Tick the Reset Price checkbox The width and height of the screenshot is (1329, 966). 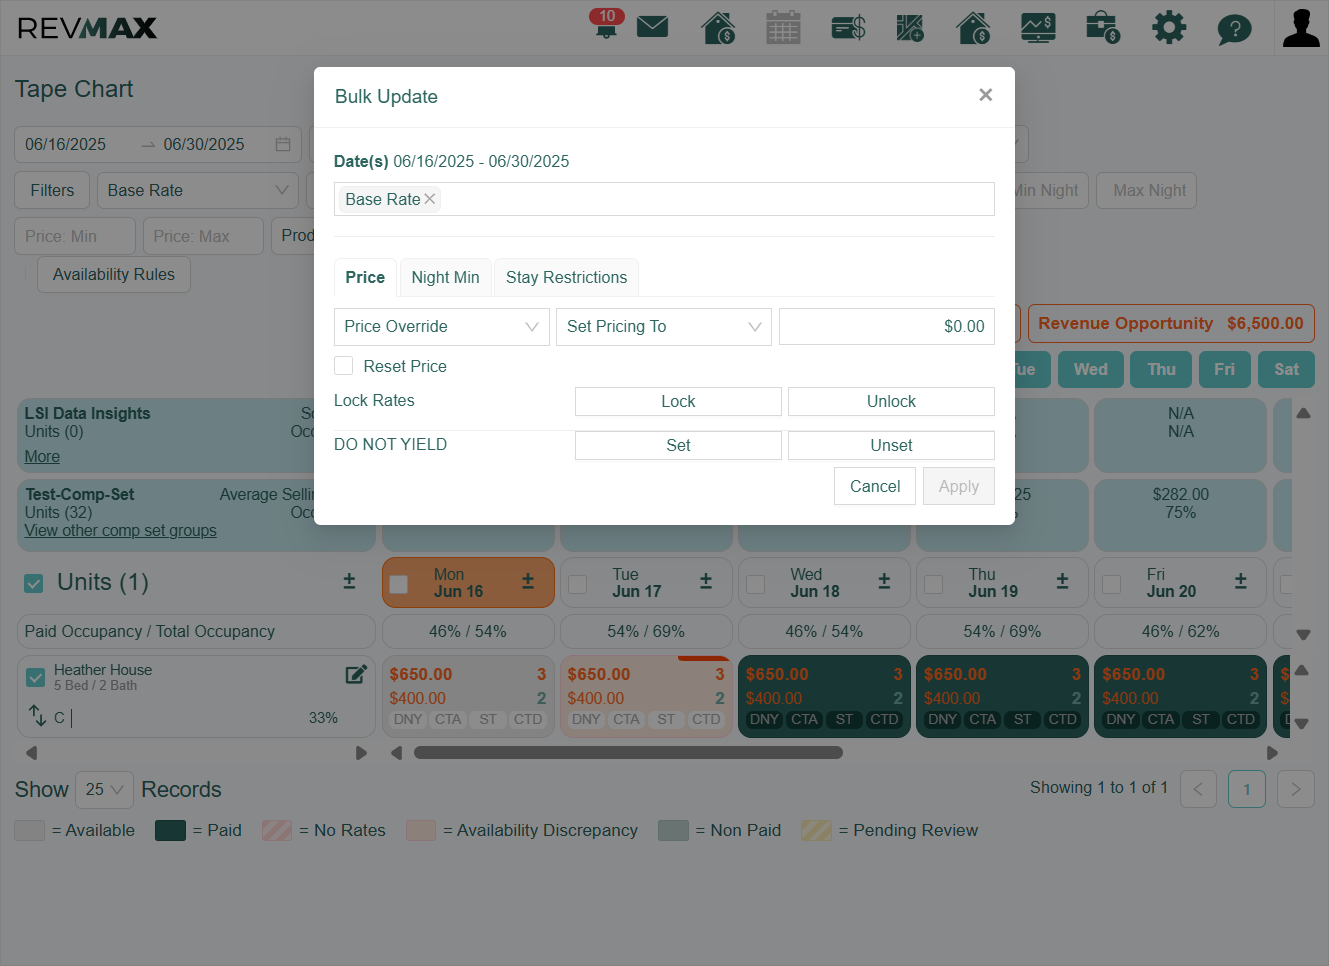(x=343, y=366)
